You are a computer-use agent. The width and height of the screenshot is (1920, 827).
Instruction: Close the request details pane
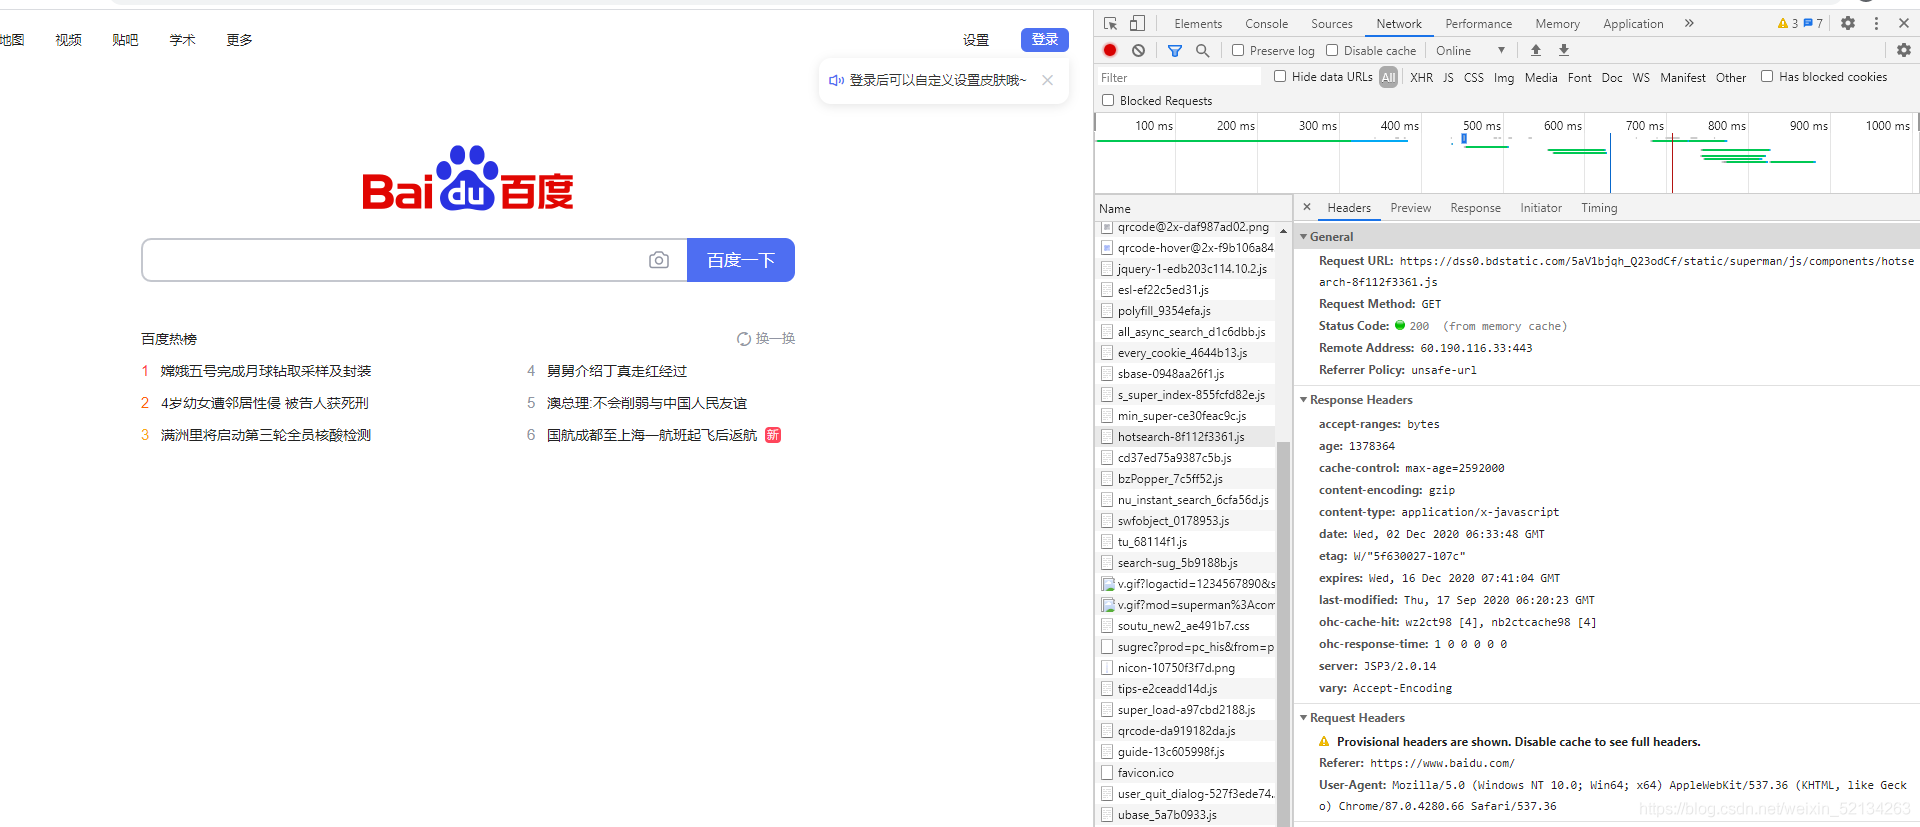pos(1307,207)
